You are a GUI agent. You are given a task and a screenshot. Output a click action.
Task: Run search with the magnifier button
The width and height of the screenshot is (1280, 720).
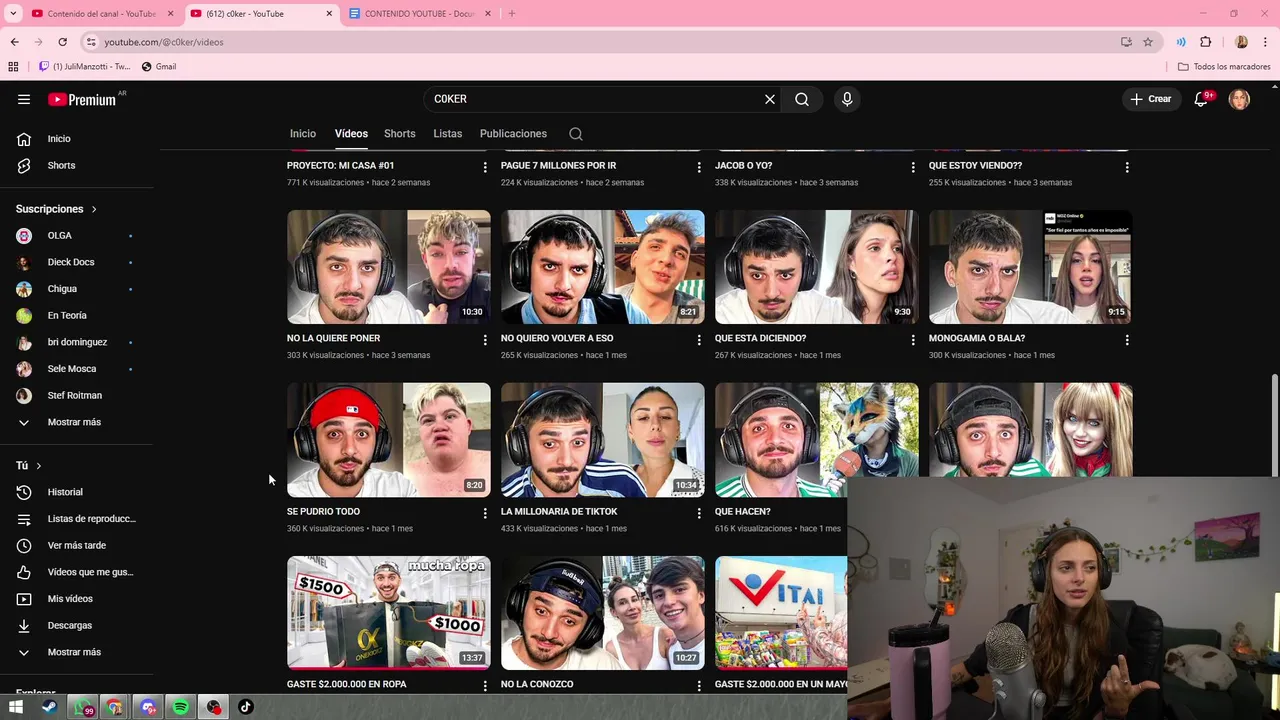tap(802, 99)
